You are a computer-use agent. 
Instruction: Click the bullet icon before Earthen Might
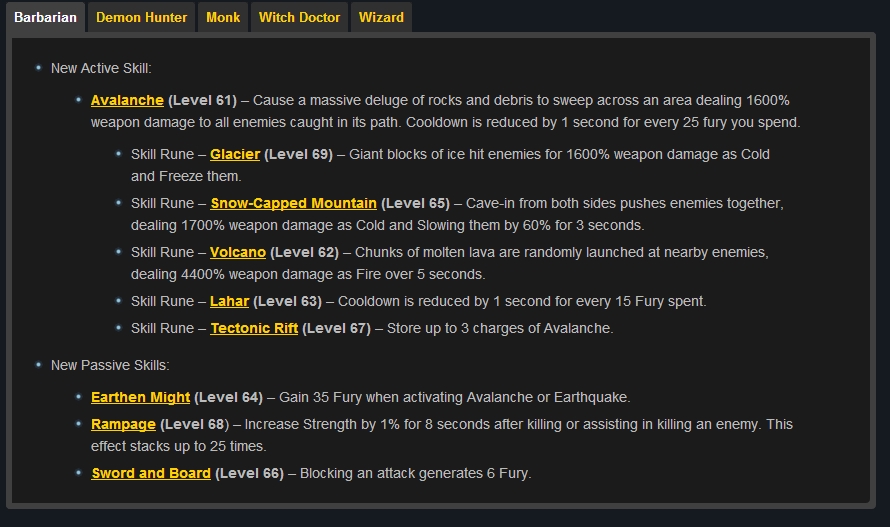point(78,396)
